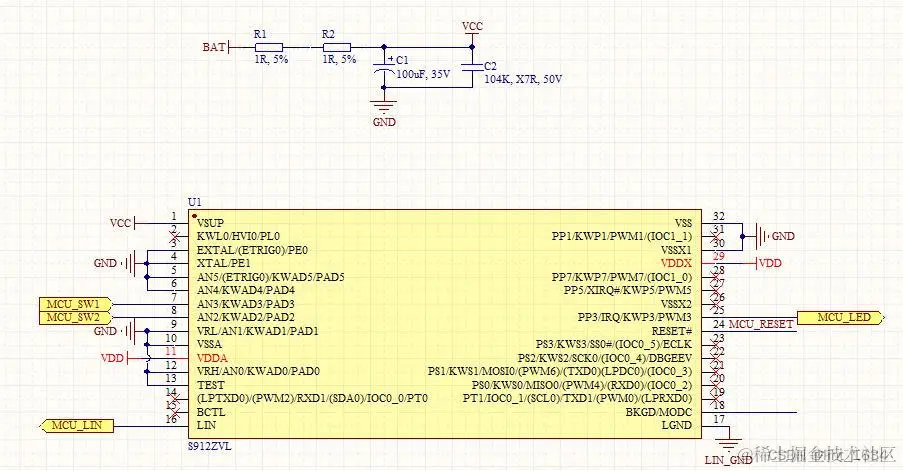Click the red VDDX pin name
This screenshot has width=903, height=471.
(x=676, y=263)
